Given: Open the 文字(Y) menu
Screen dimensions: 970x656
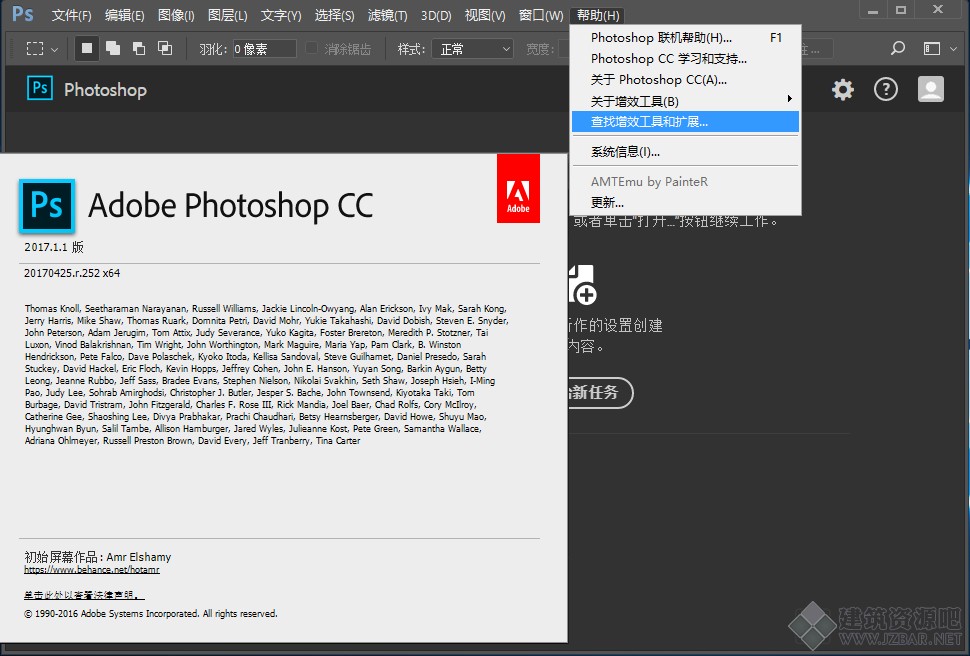Looking at the screenshot, I should 281,15.
